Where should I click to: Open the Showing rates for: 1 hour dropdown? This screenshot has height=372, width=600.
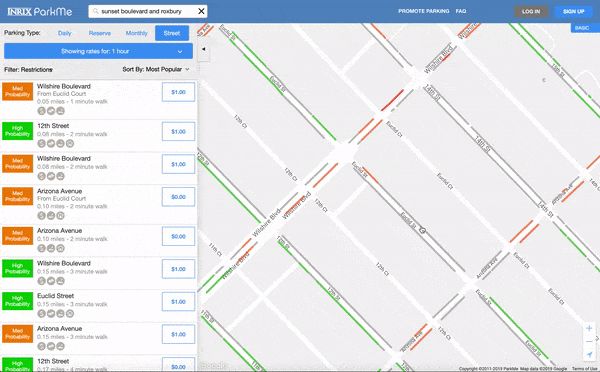tap(98, 51)
